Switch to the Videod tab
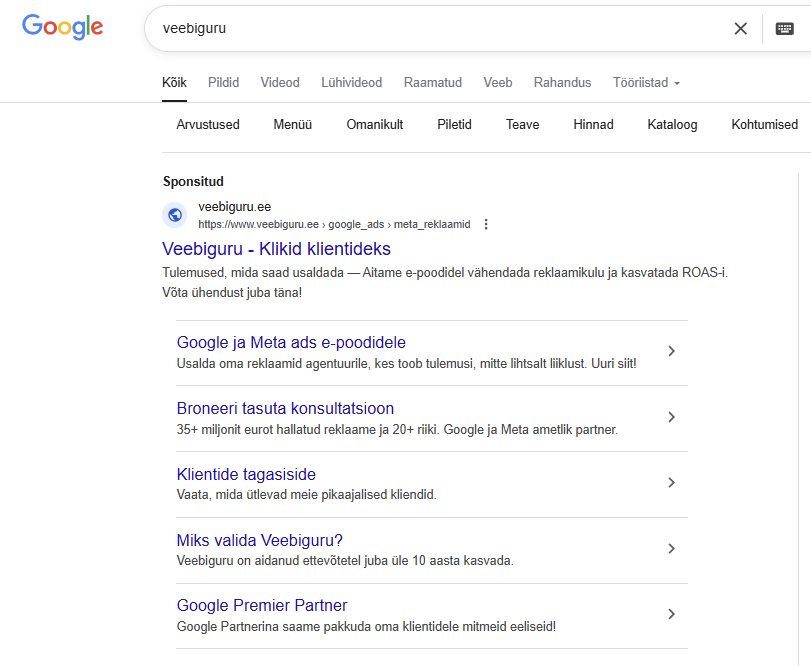This screenshot has width=811, height=666. click(x=280, y=83)
